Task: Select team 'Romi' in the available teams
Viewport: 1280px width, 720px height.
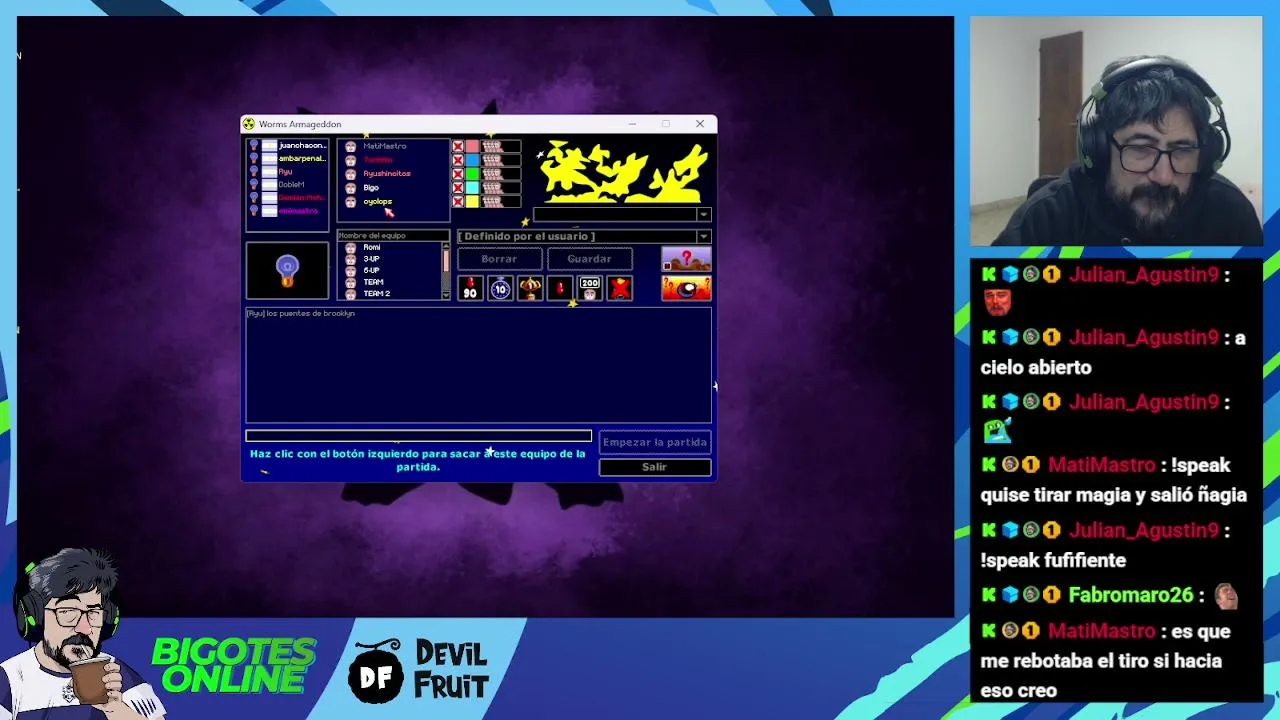Action: click(372, 248)
